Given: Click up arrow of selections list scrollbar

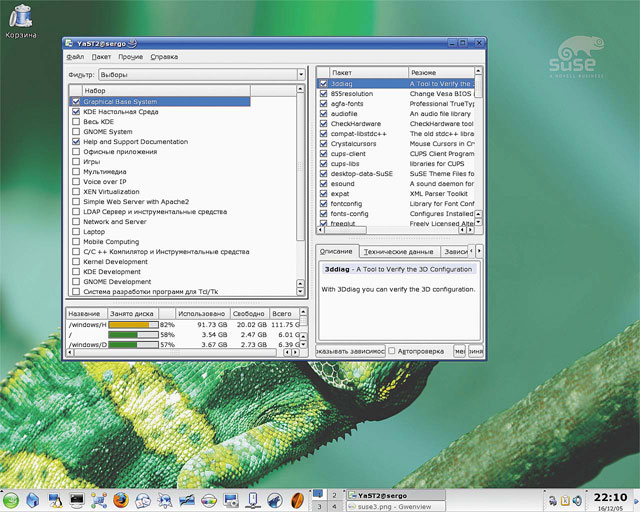Looking at the screenshot, I should [300, 89].
